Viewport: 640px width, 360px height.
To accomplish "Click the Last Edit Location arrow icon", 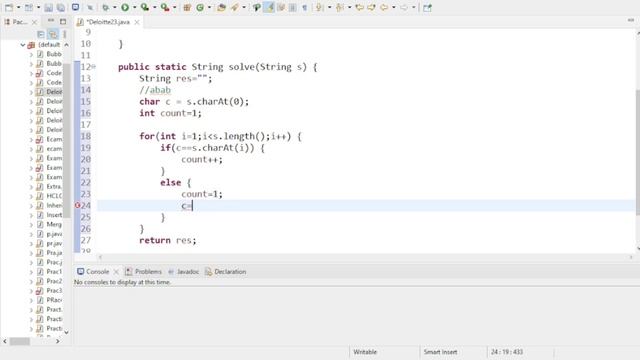I will [359, 7].
